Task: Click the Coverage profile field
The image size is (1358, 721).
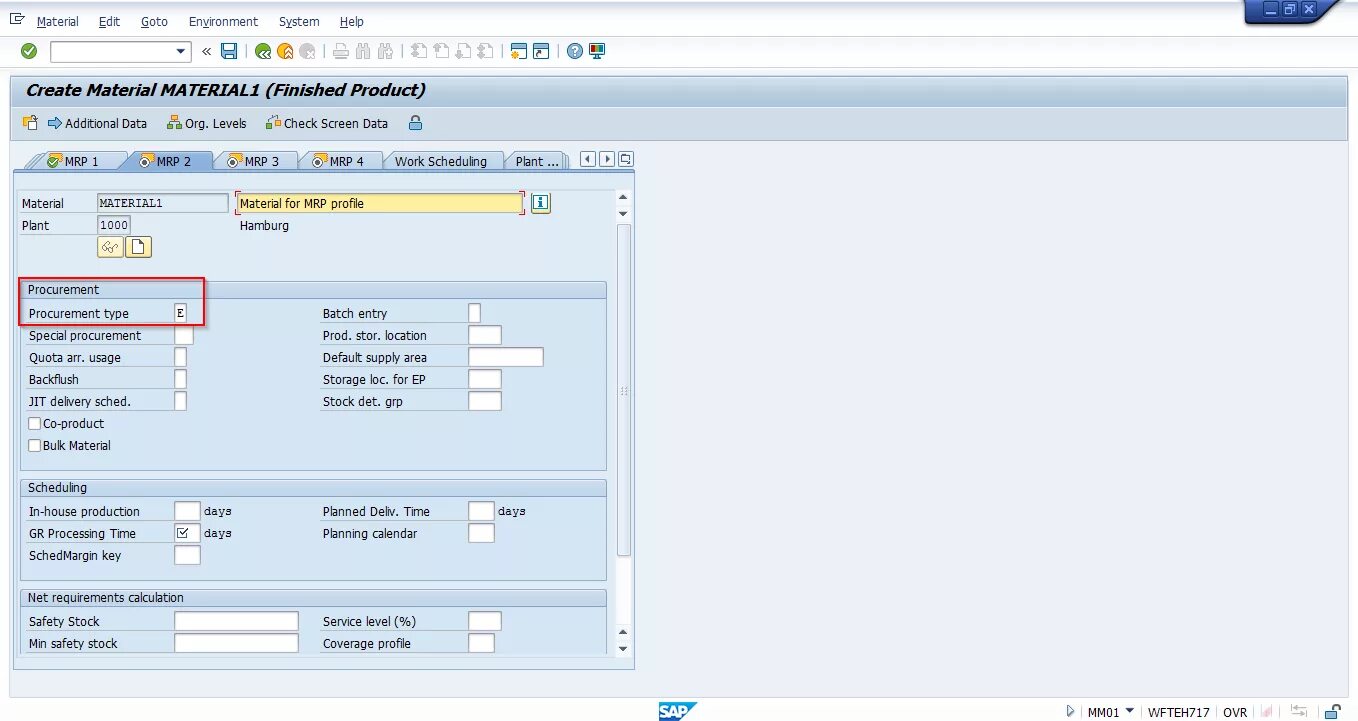Action: tap(481, 643)
